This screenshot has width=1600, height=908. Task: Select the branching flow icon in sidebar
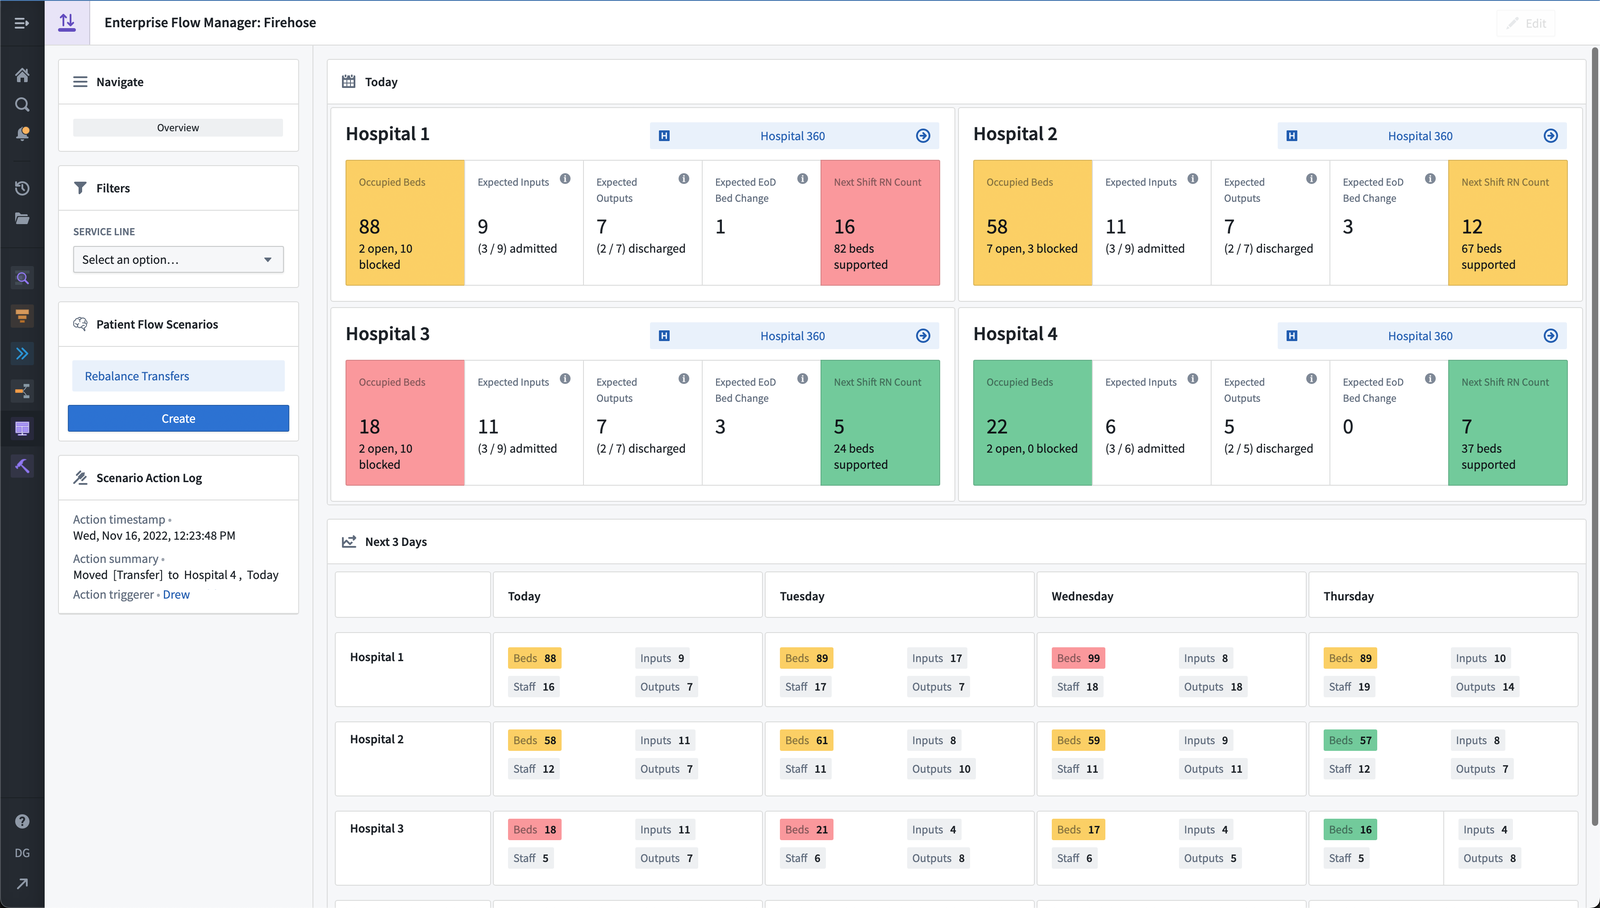click(22, 391)
